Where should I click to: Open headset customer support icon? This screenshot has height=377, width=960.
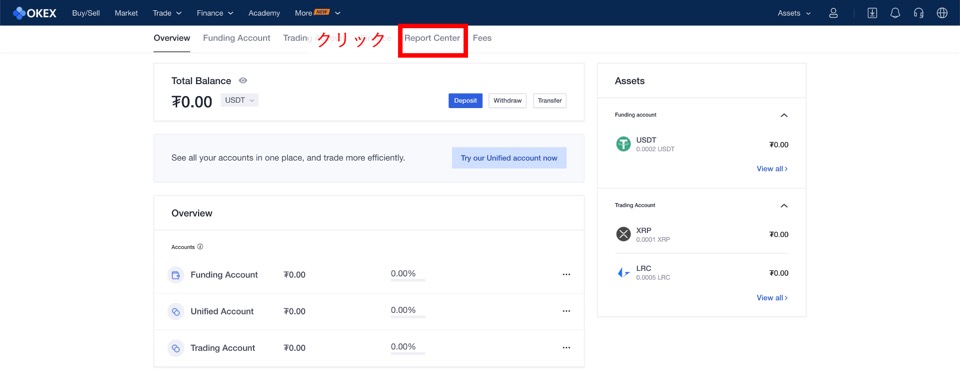coord(918,13)
